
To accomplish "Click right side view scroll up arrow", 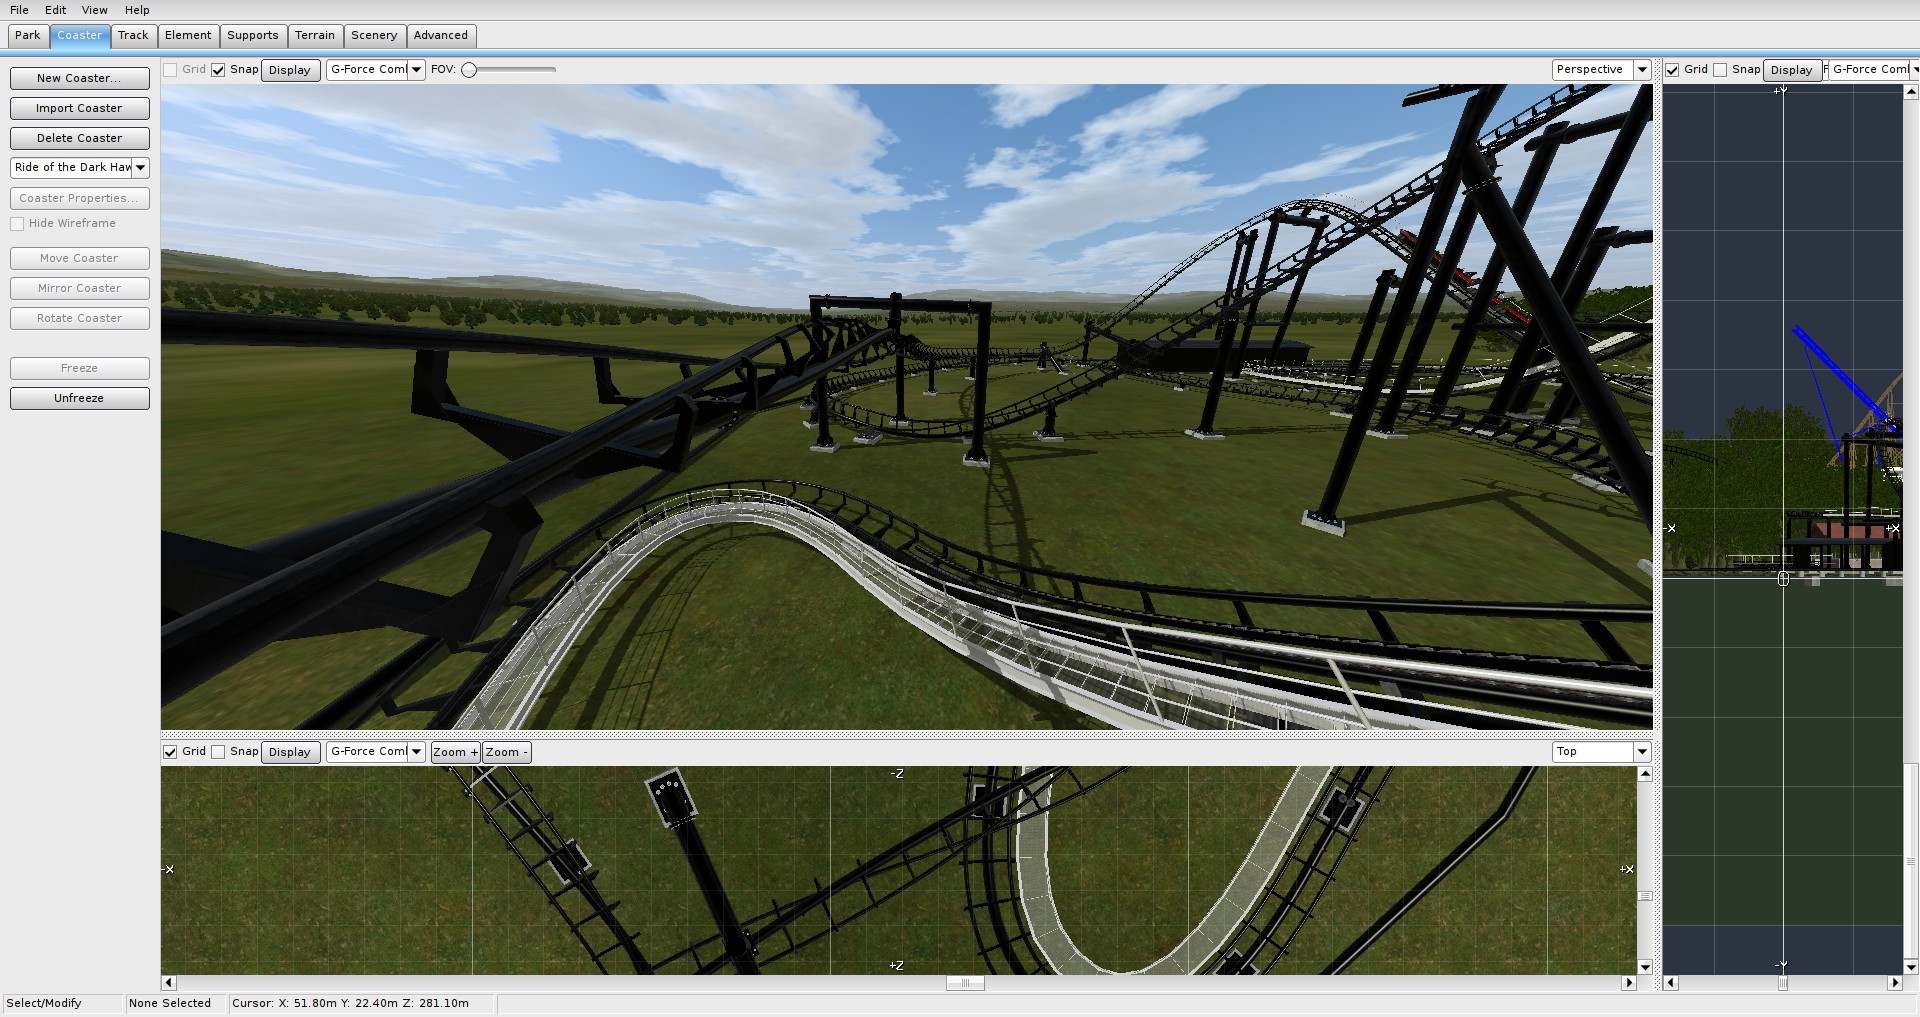I will 1911,92.
